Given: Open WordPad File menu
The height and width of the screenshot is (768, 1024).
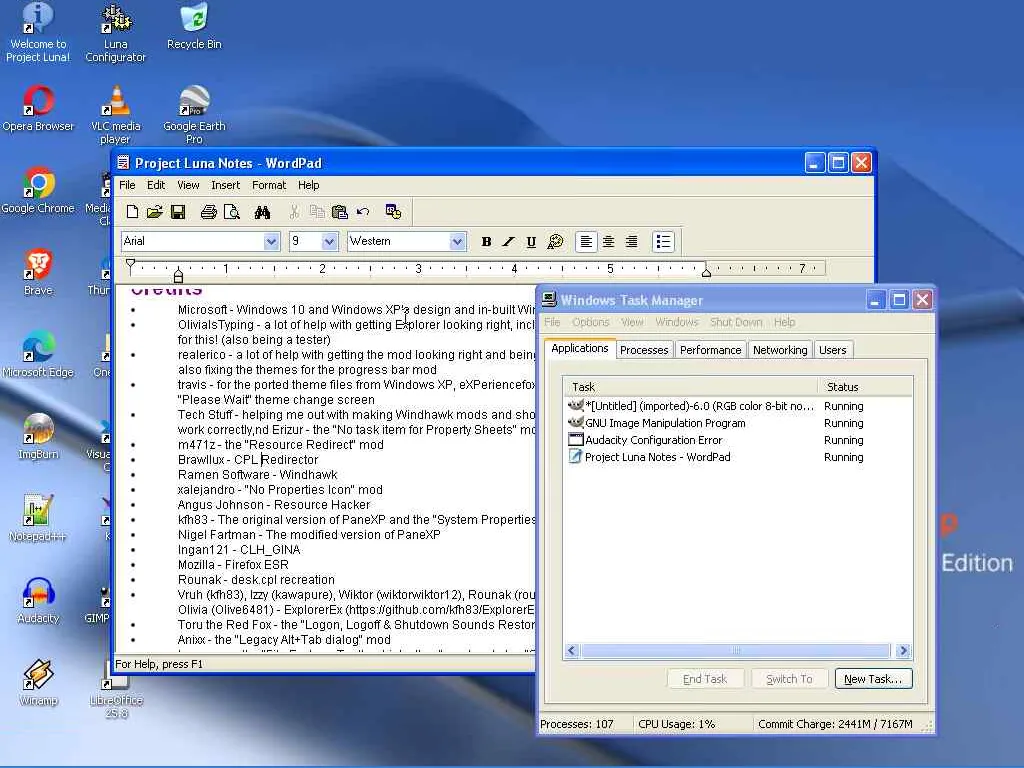Looking at the screenshot, I should tap(127, 185).
